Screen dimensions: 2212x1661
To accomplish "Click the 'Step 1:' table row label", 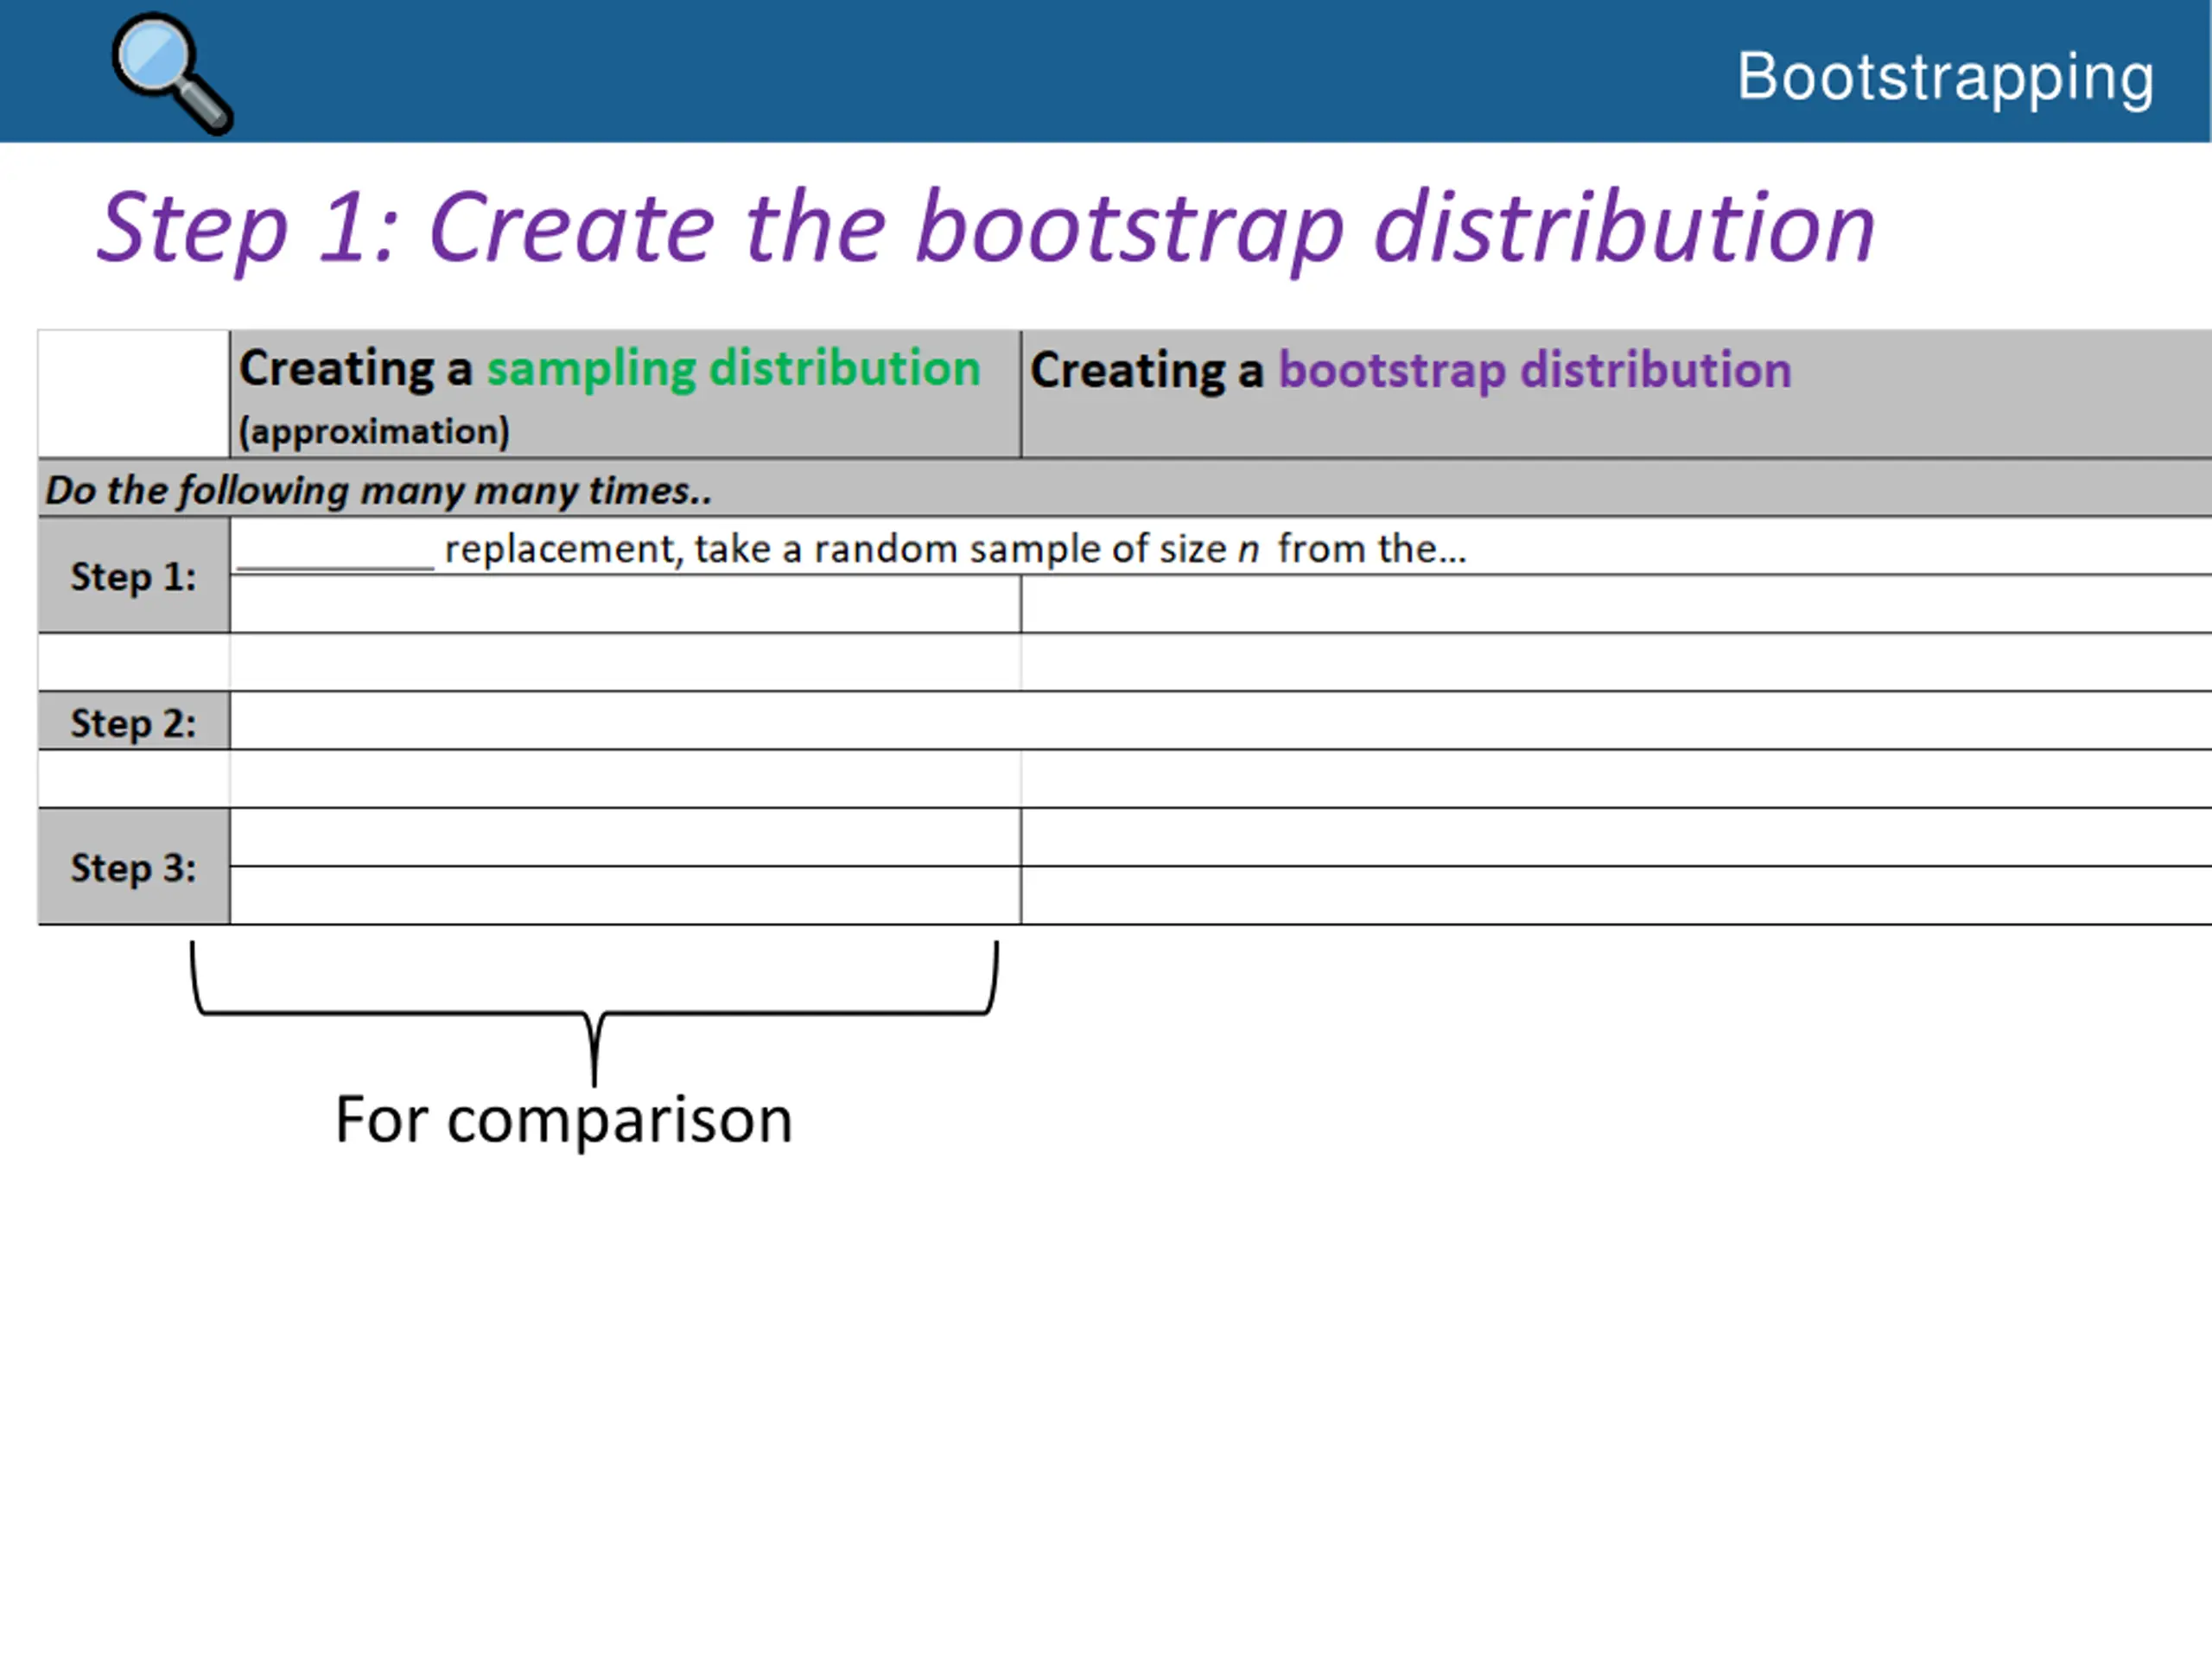I will tap(133, 577).
